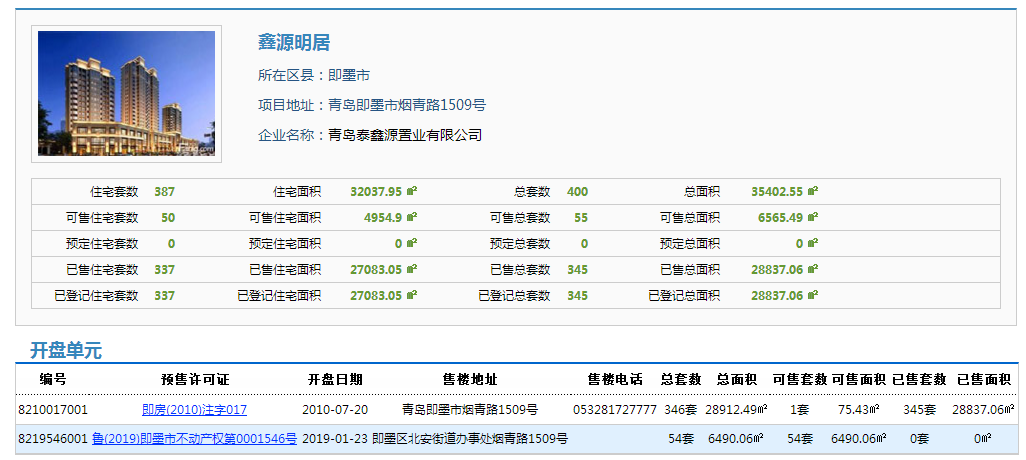1026x460 pixels.
Task: Select the 可售套数 column header
Action: 799,380
